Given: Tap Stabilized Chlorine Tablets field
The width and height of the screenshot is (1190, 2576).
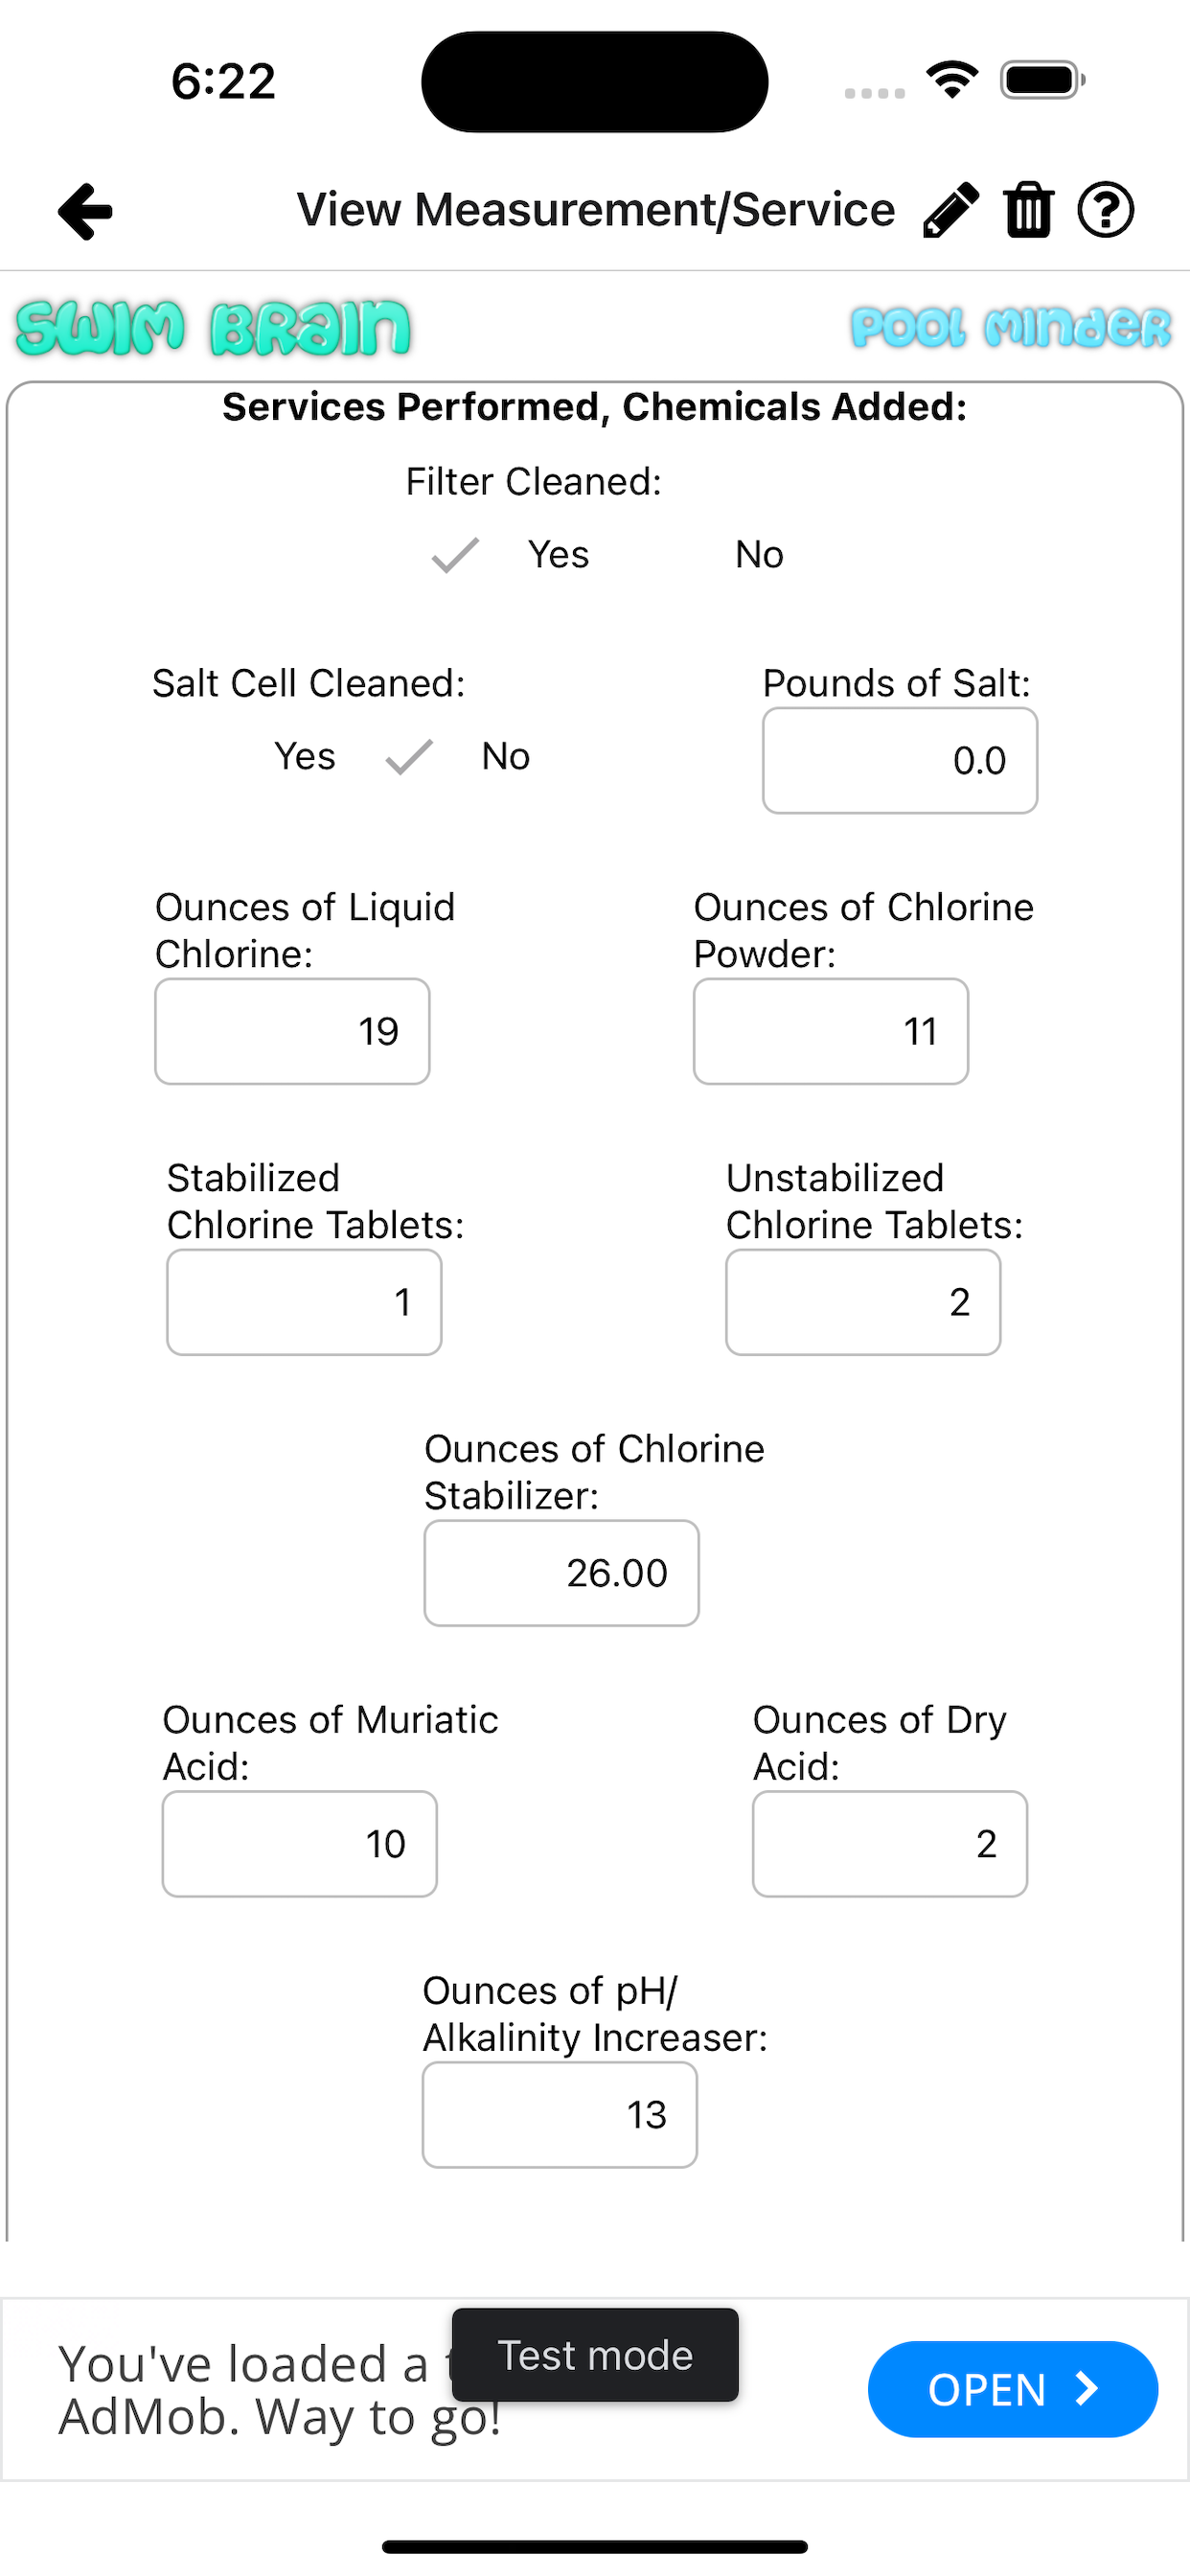Looking at the screenshot, I should coord(304,1302).
